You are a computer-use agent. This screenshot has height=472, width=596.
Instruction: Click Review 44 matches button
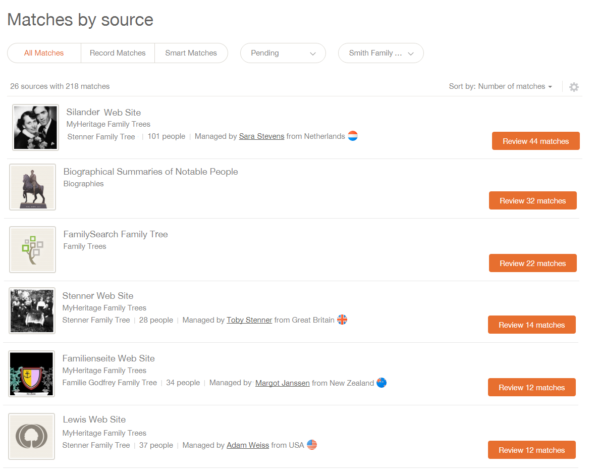[x=536, y=141]
